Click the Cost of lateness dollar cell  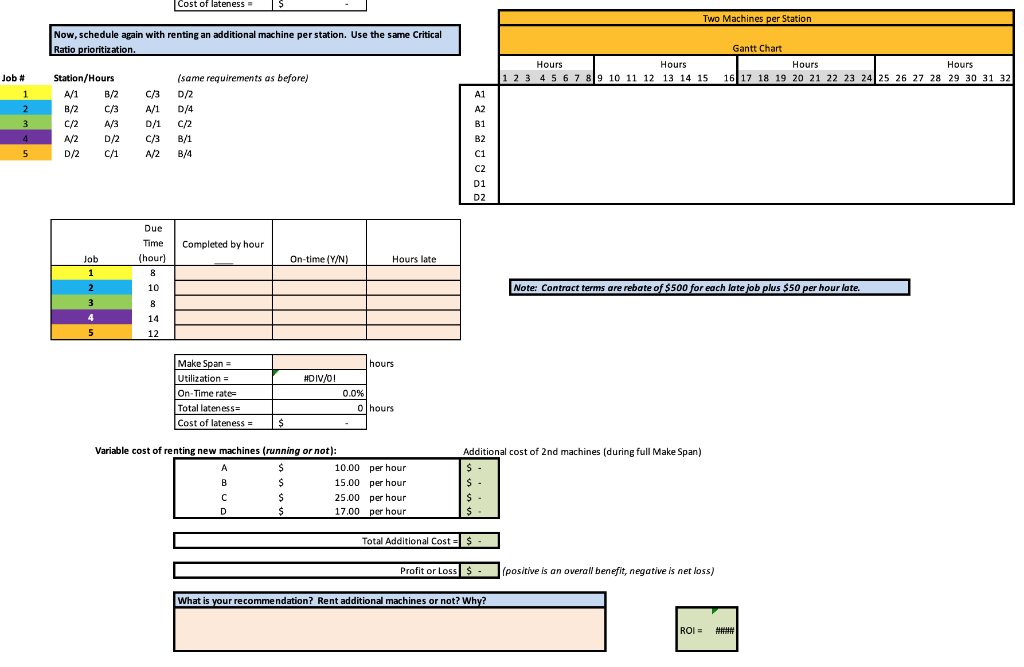(x=320, y=423)
